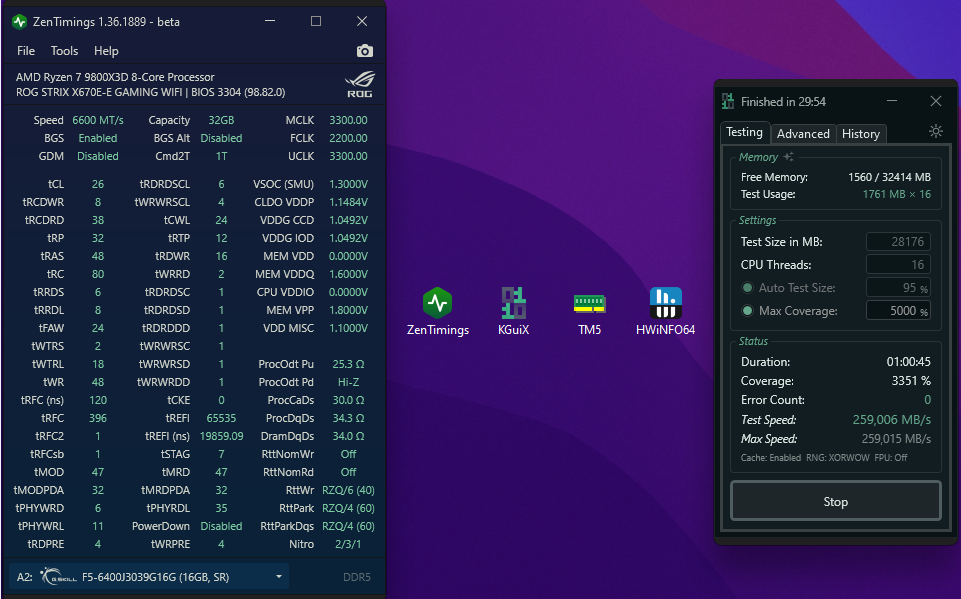Click the Auto Test Size percent field

pos(898,288)
